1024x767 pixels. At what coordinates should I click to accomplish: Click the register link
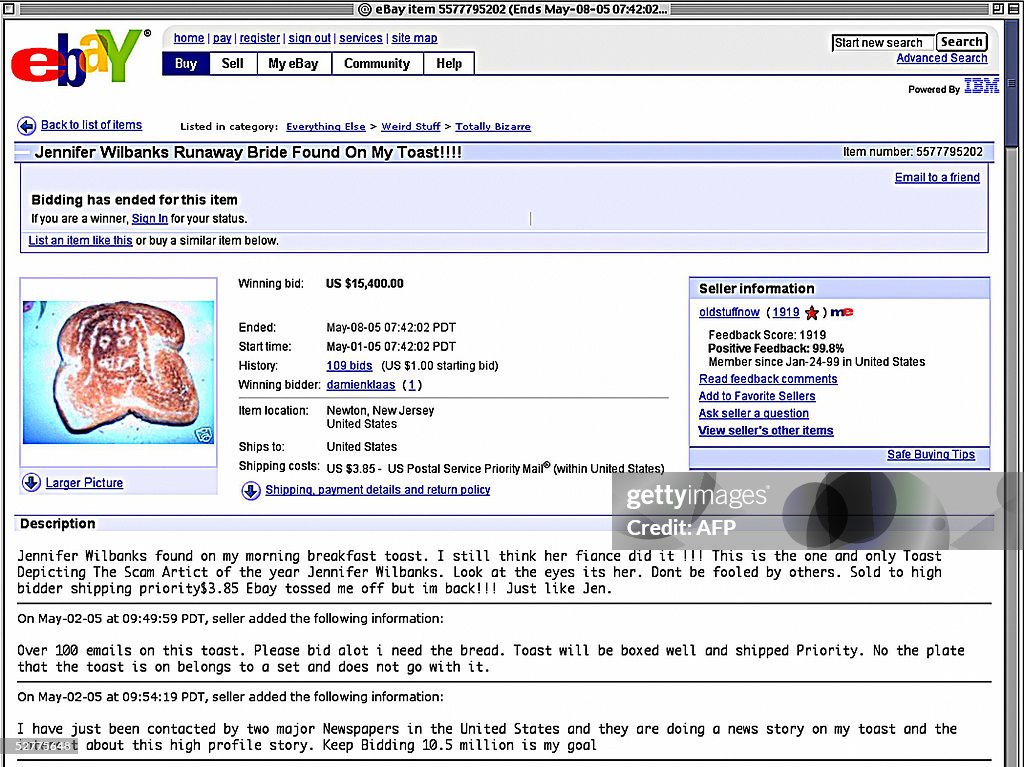[x=259, y=38]
